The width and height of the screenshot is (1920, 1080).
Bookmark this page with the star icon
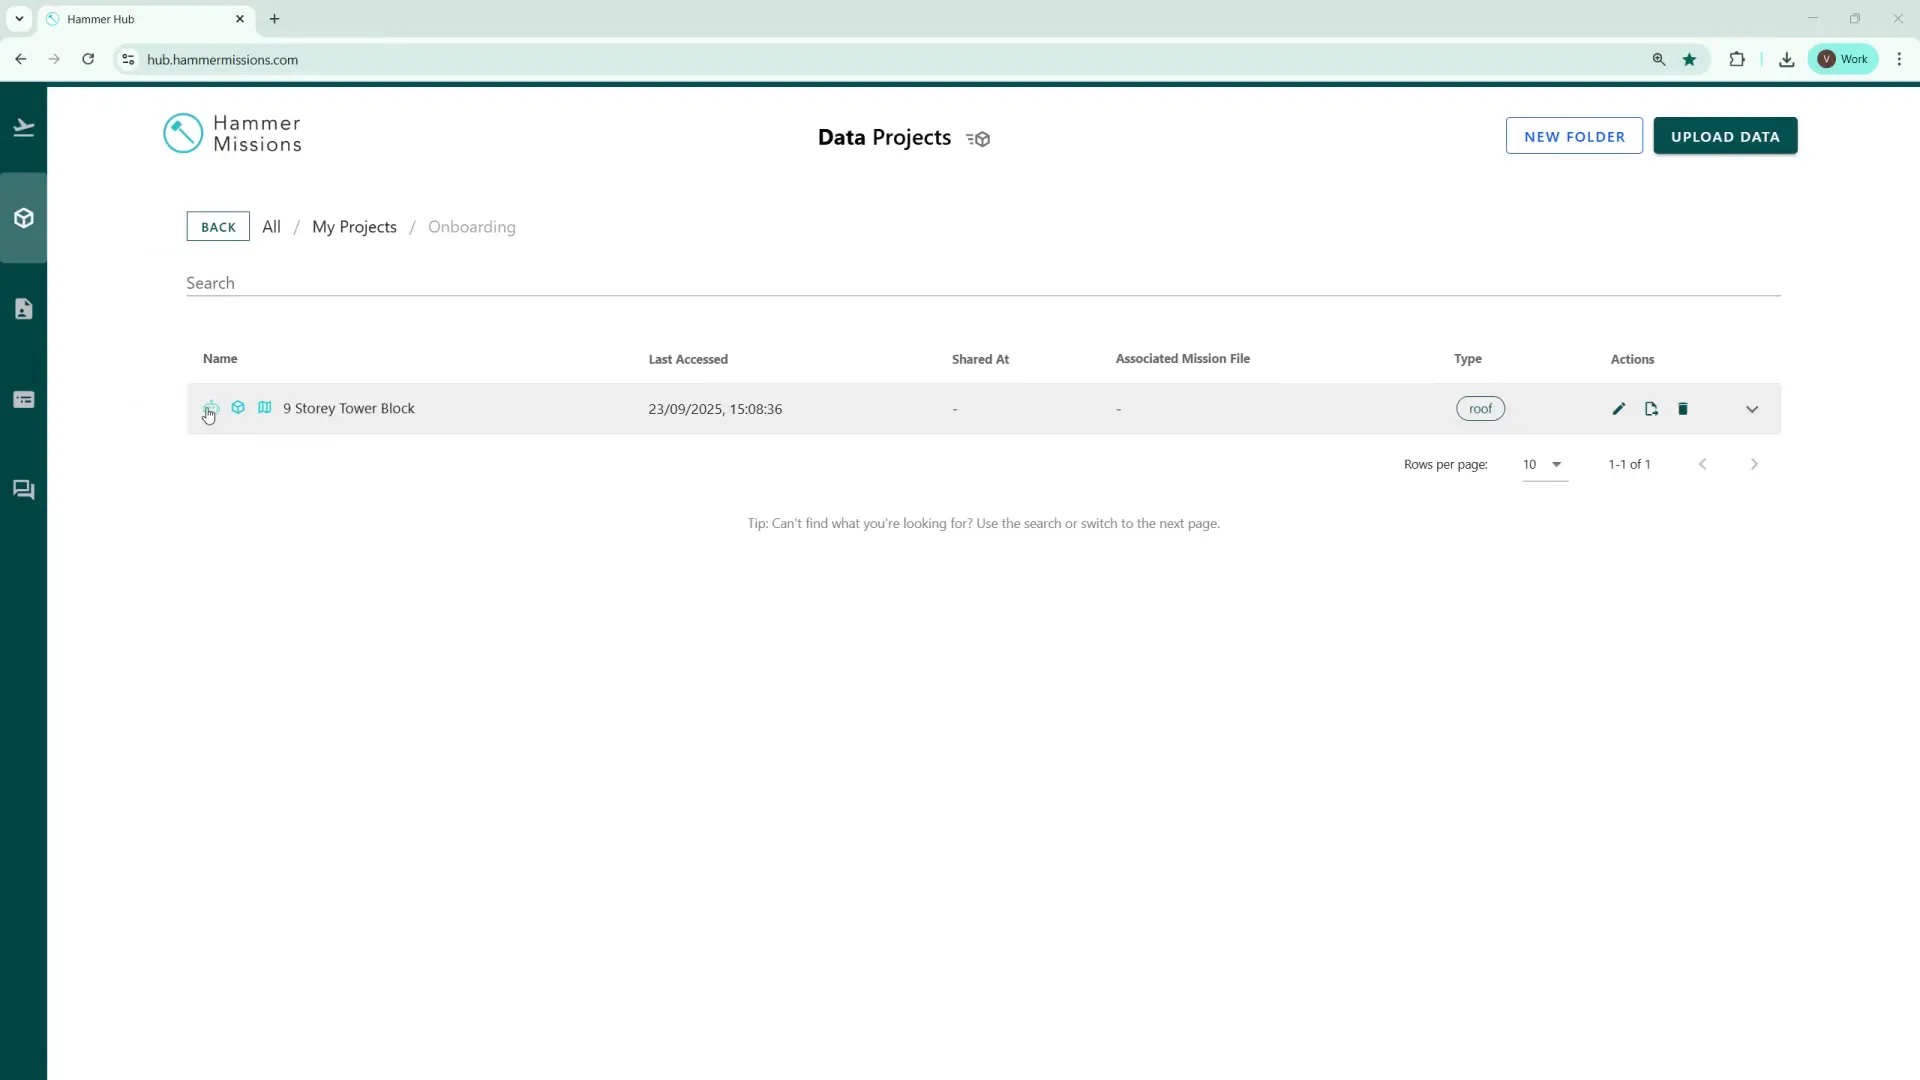coord(1689,60)
